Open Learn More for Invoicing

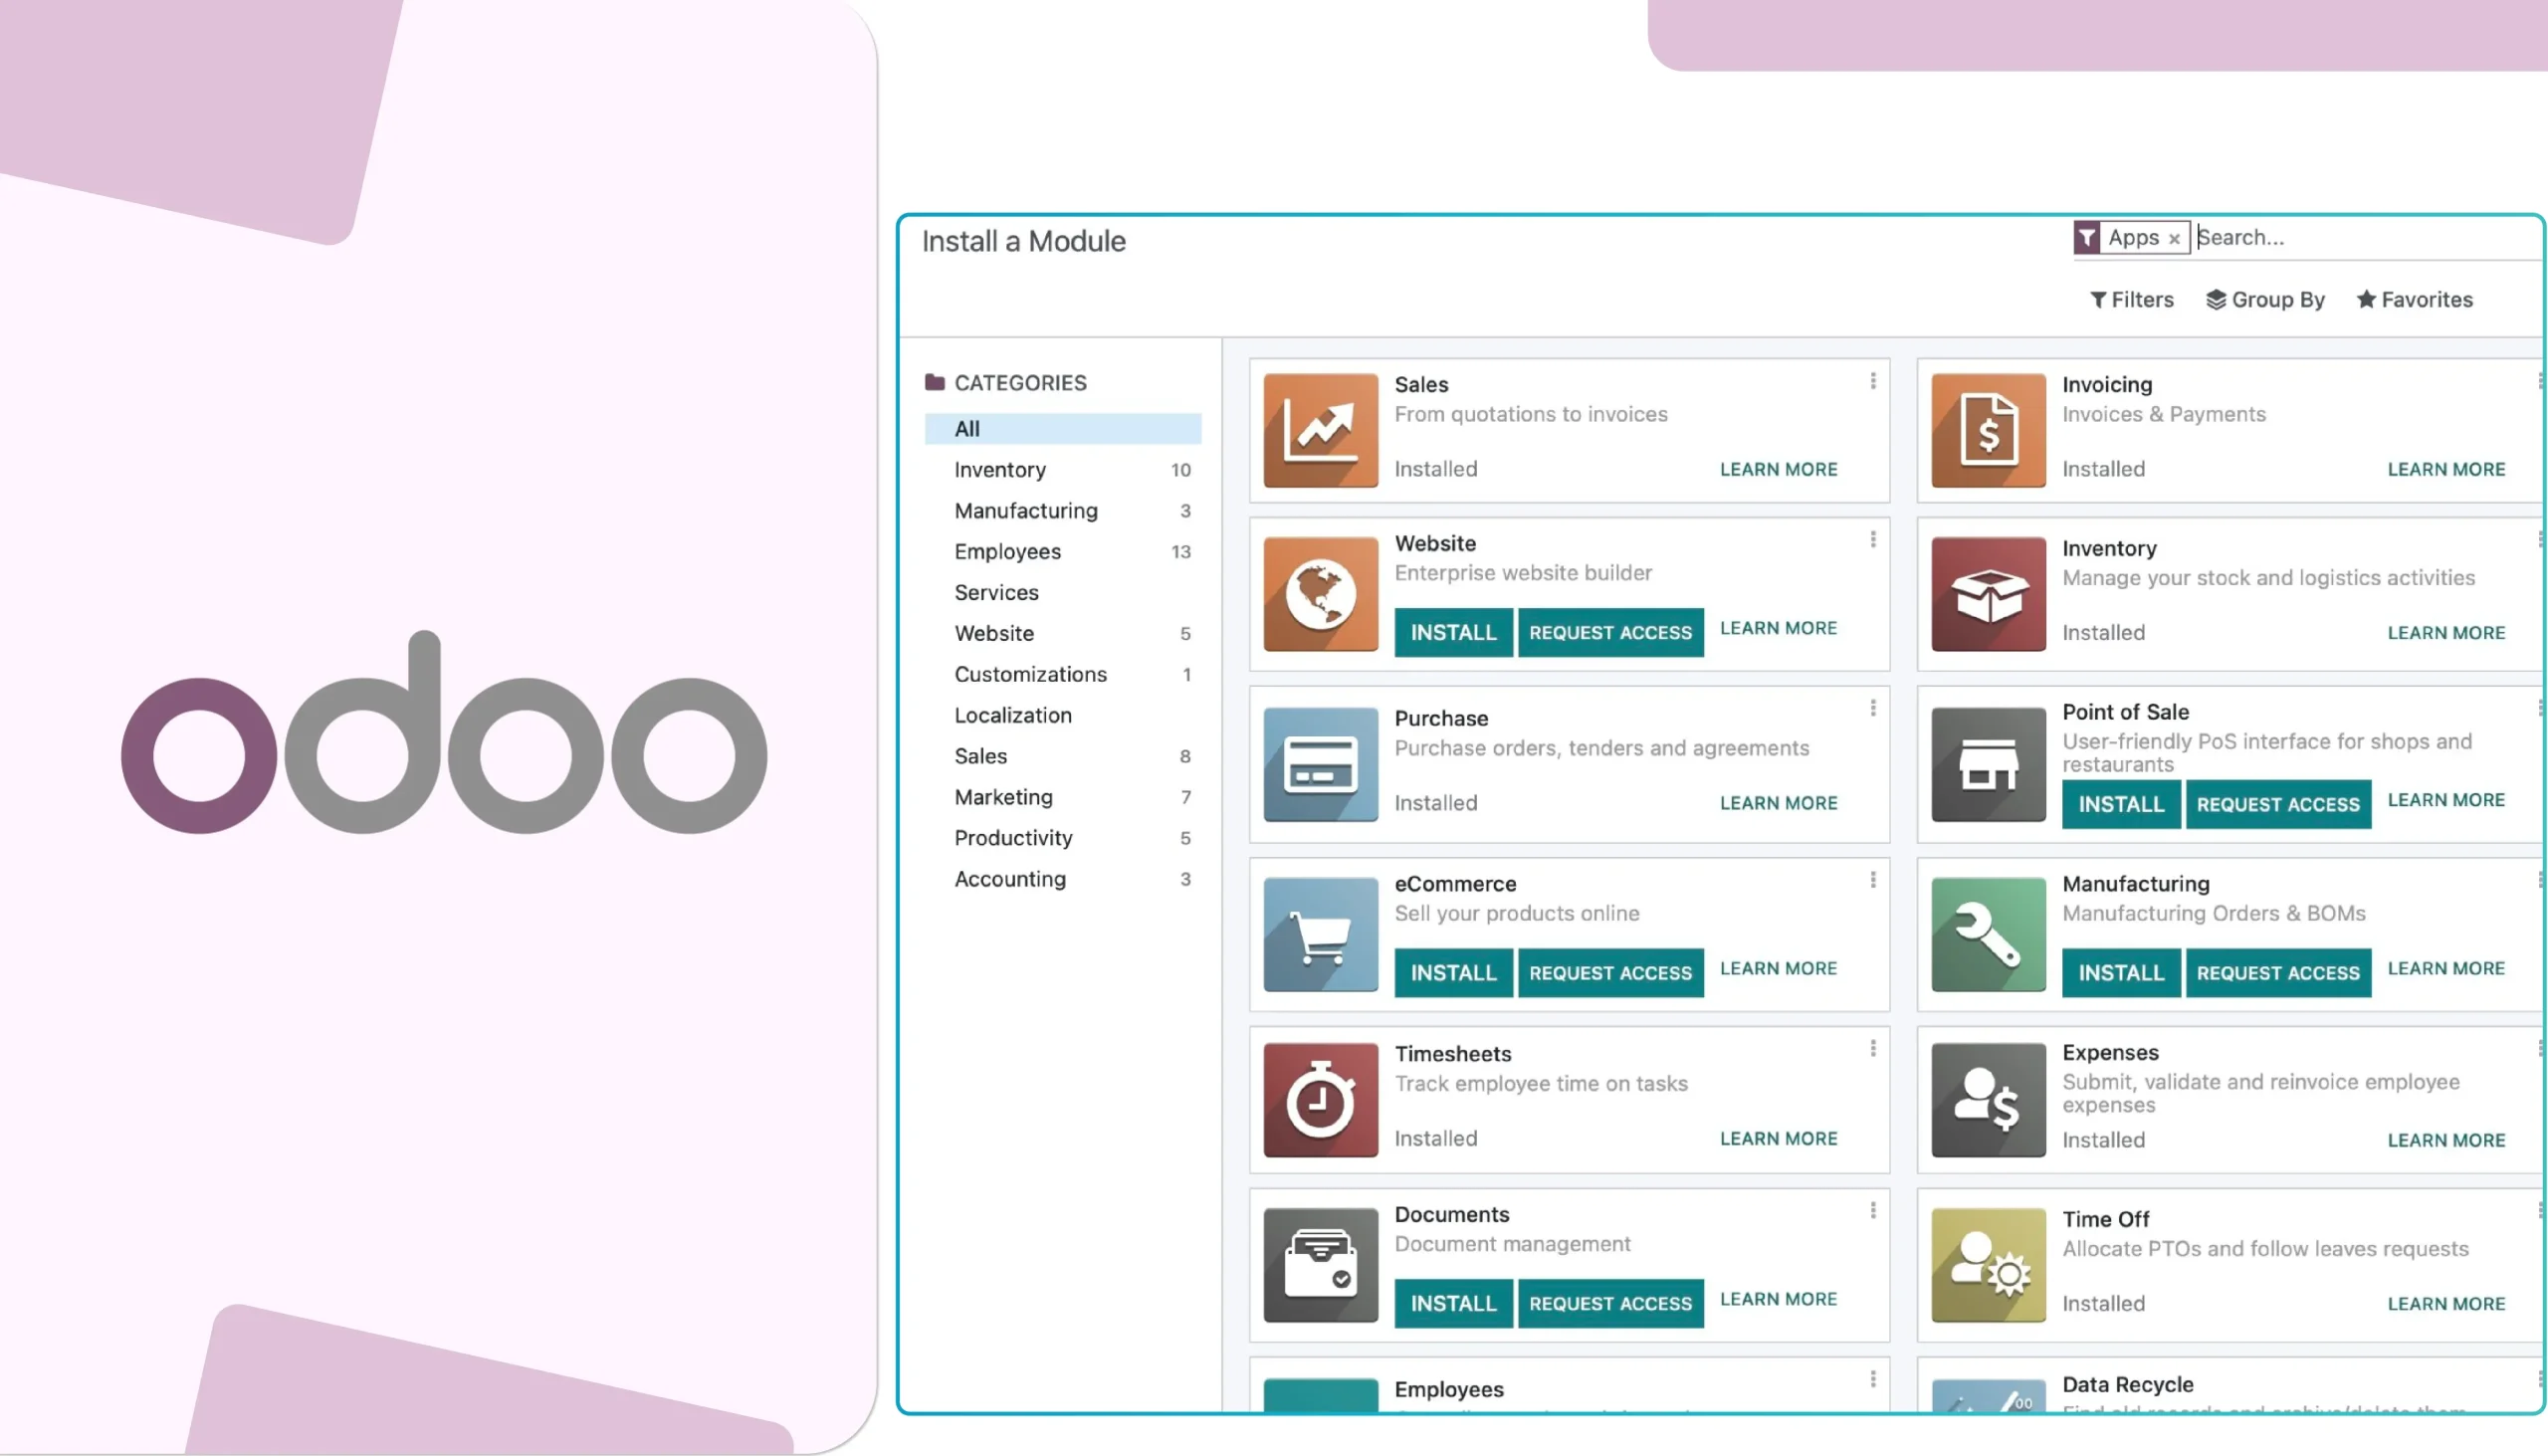click(2446, 469)
